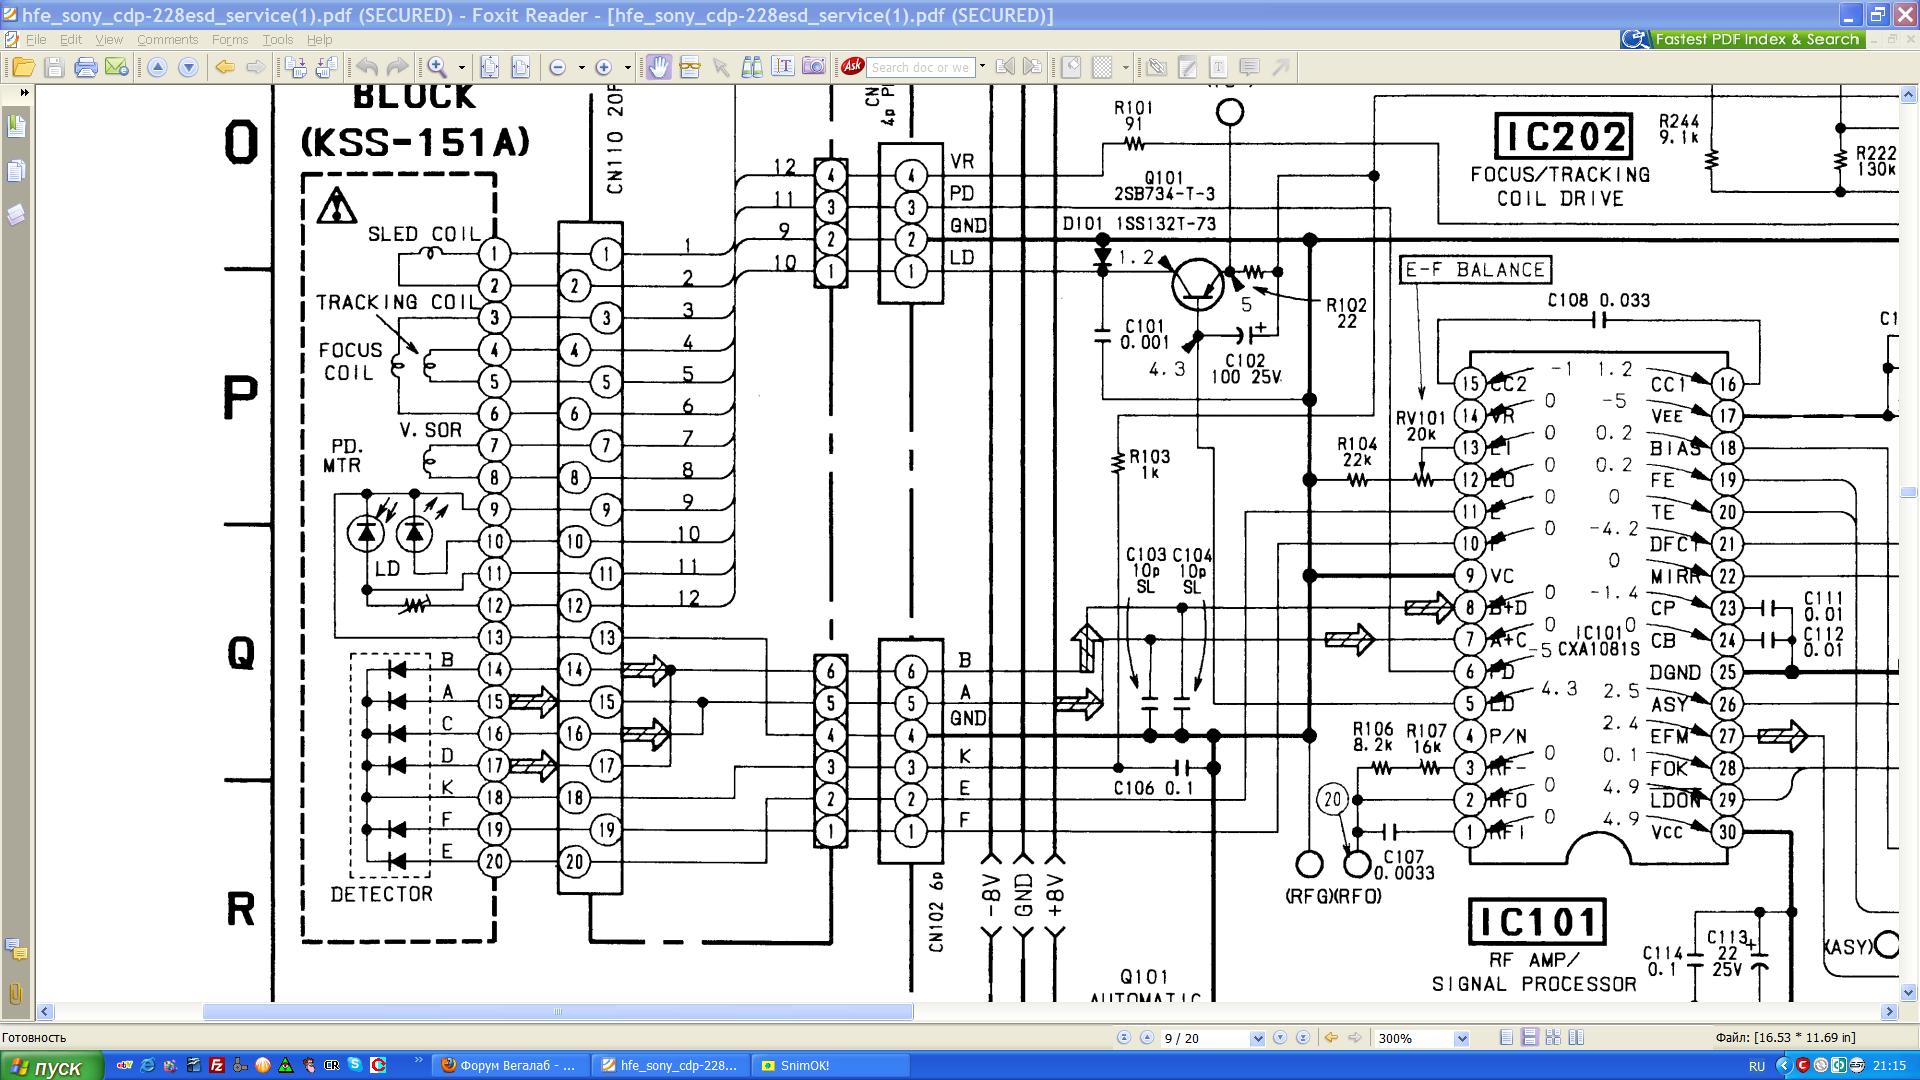This screenshot has width=1920, height=1080.
Task: Select the Zoom In magnifier tool
Action: [438, 67]
